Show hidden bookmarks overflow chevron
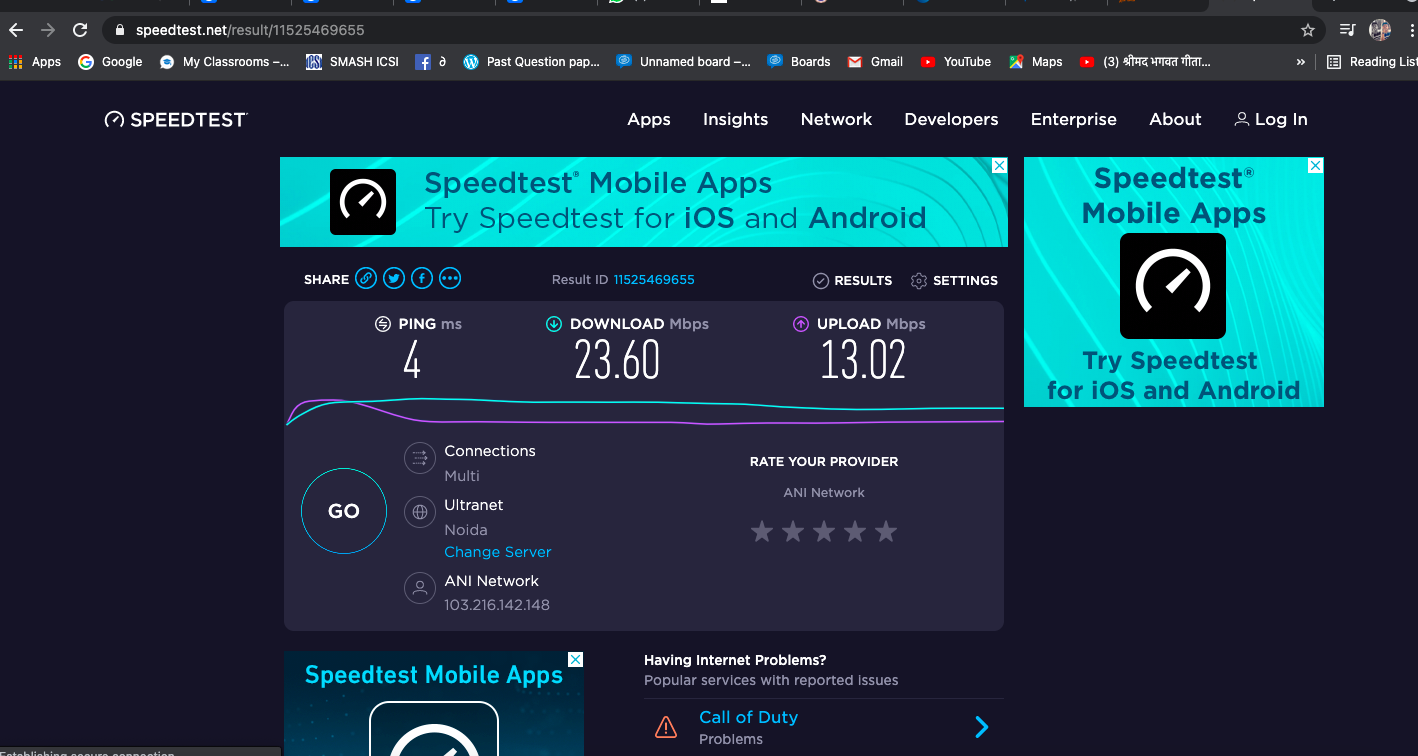 pos(1300,62)
